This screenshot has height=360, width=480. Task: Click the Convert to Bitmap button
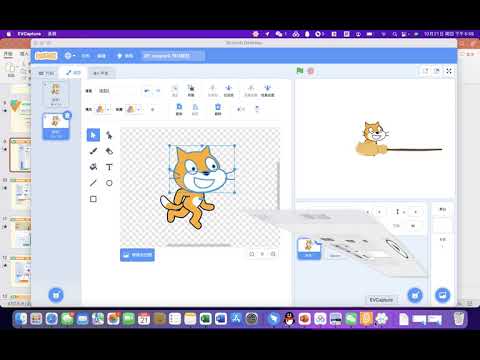pos(137,255)
